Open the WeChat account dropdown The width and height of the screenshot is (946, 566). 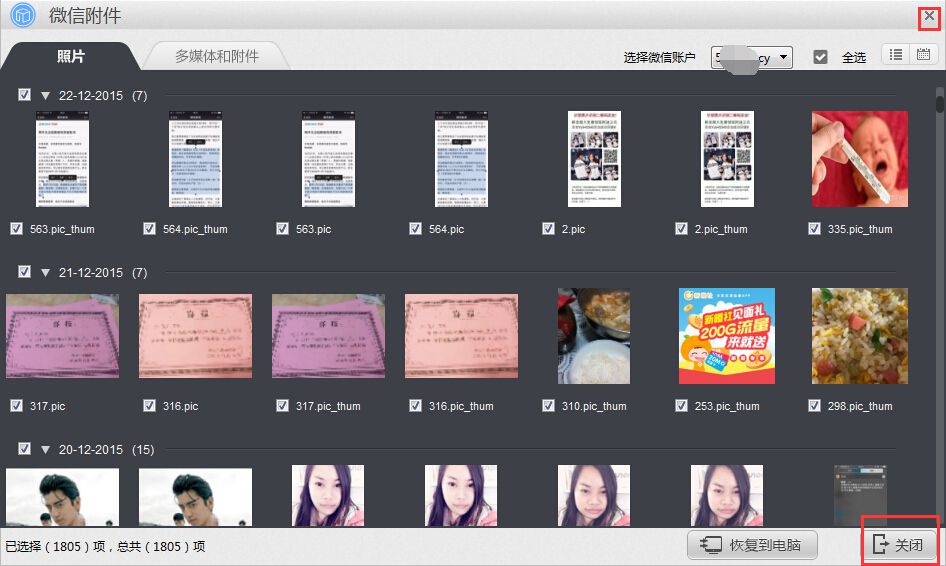(x=752, y=57)
